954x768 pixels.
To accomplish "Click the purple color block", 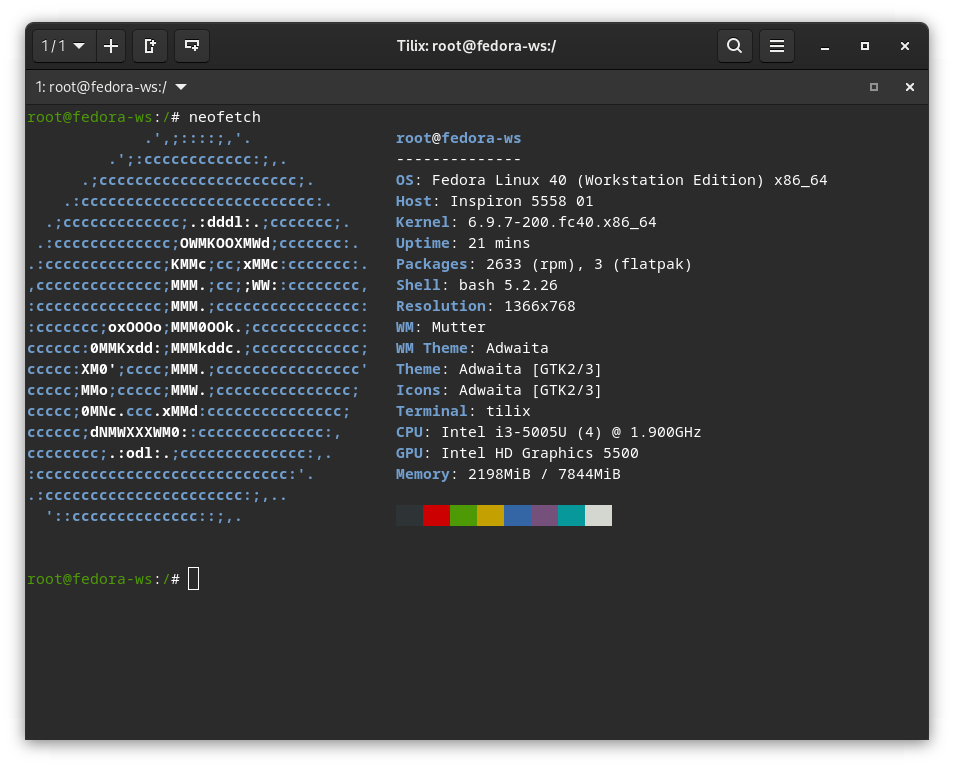I will [545, 515].
